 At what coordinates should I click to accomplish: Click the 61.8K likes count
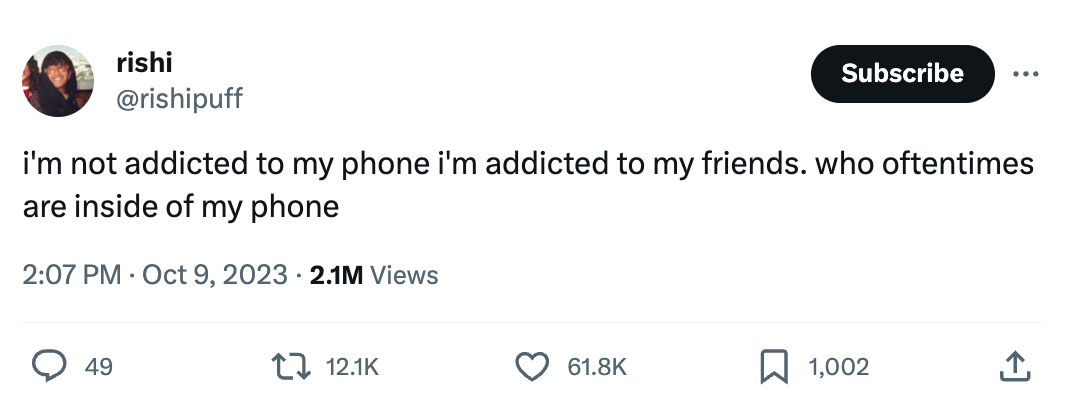pos(596,367)
